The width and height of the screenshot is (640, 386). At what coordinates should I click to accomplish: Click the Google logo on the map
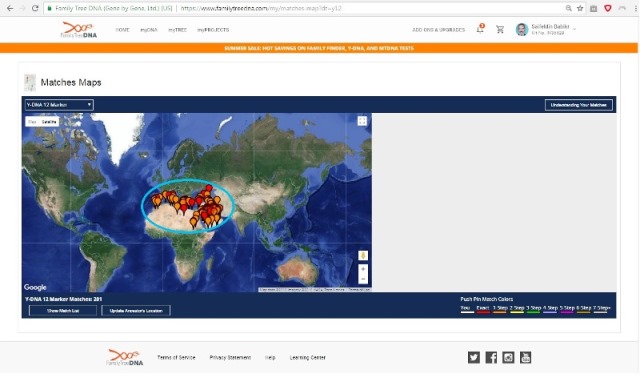click(35, 287)
